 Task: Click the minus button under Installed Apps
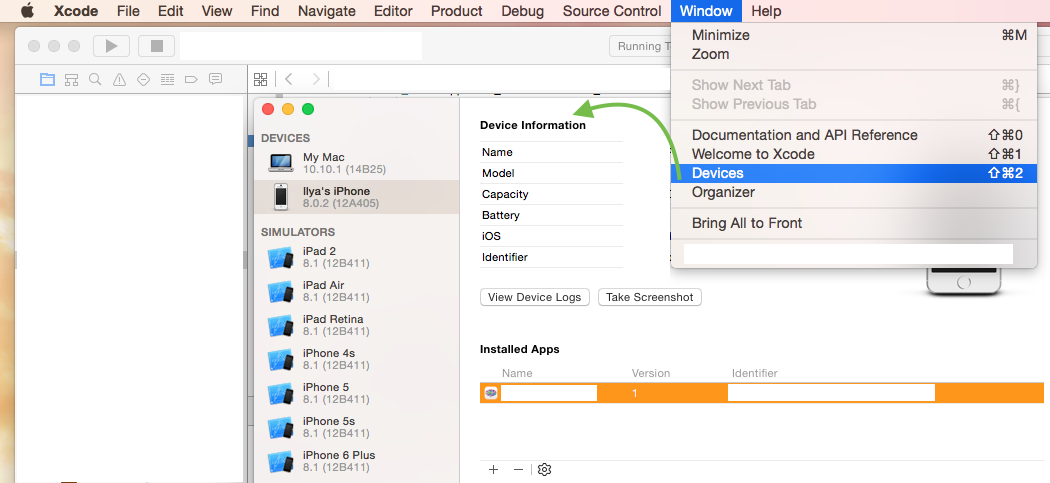click(x=518, y=470)
